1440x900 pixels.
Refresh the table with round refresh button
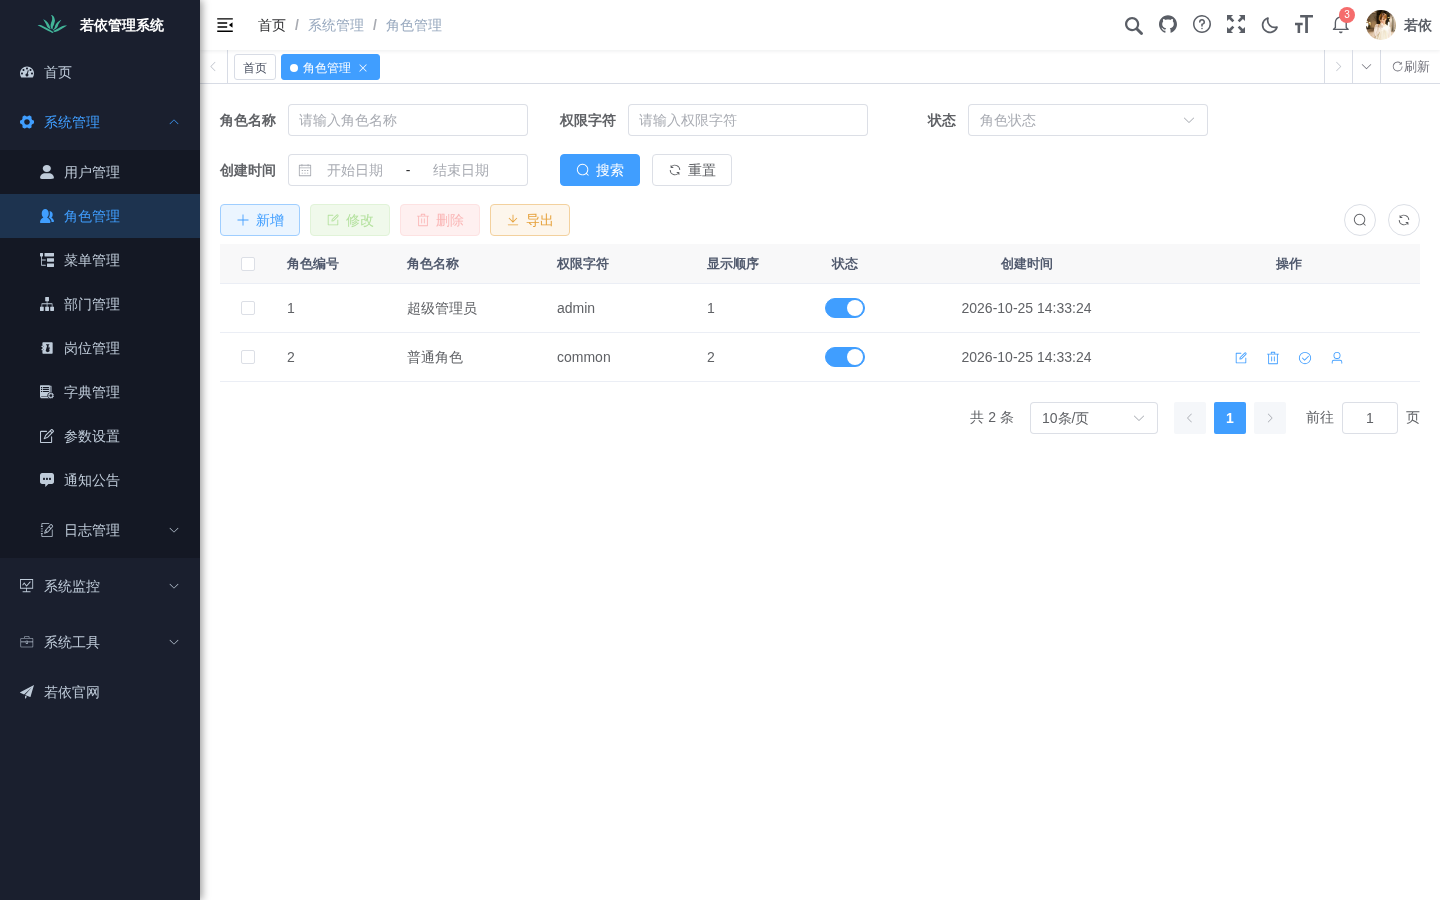coord(1404,220)
